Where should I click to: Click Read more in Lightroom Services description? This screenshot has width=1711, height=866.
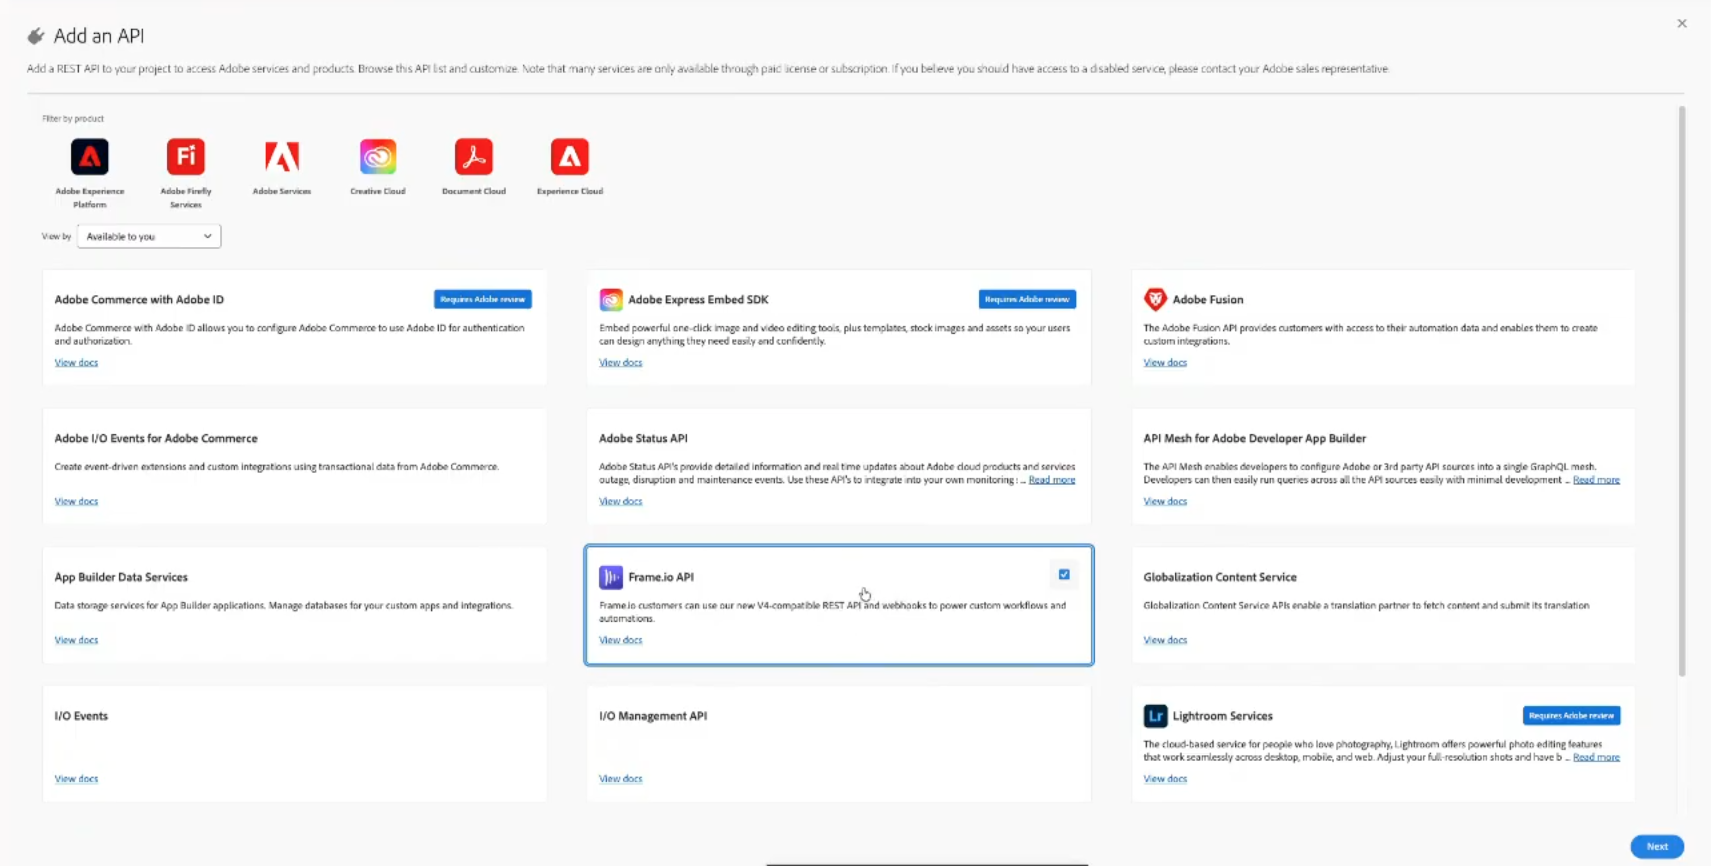(x=1596, y=758)
